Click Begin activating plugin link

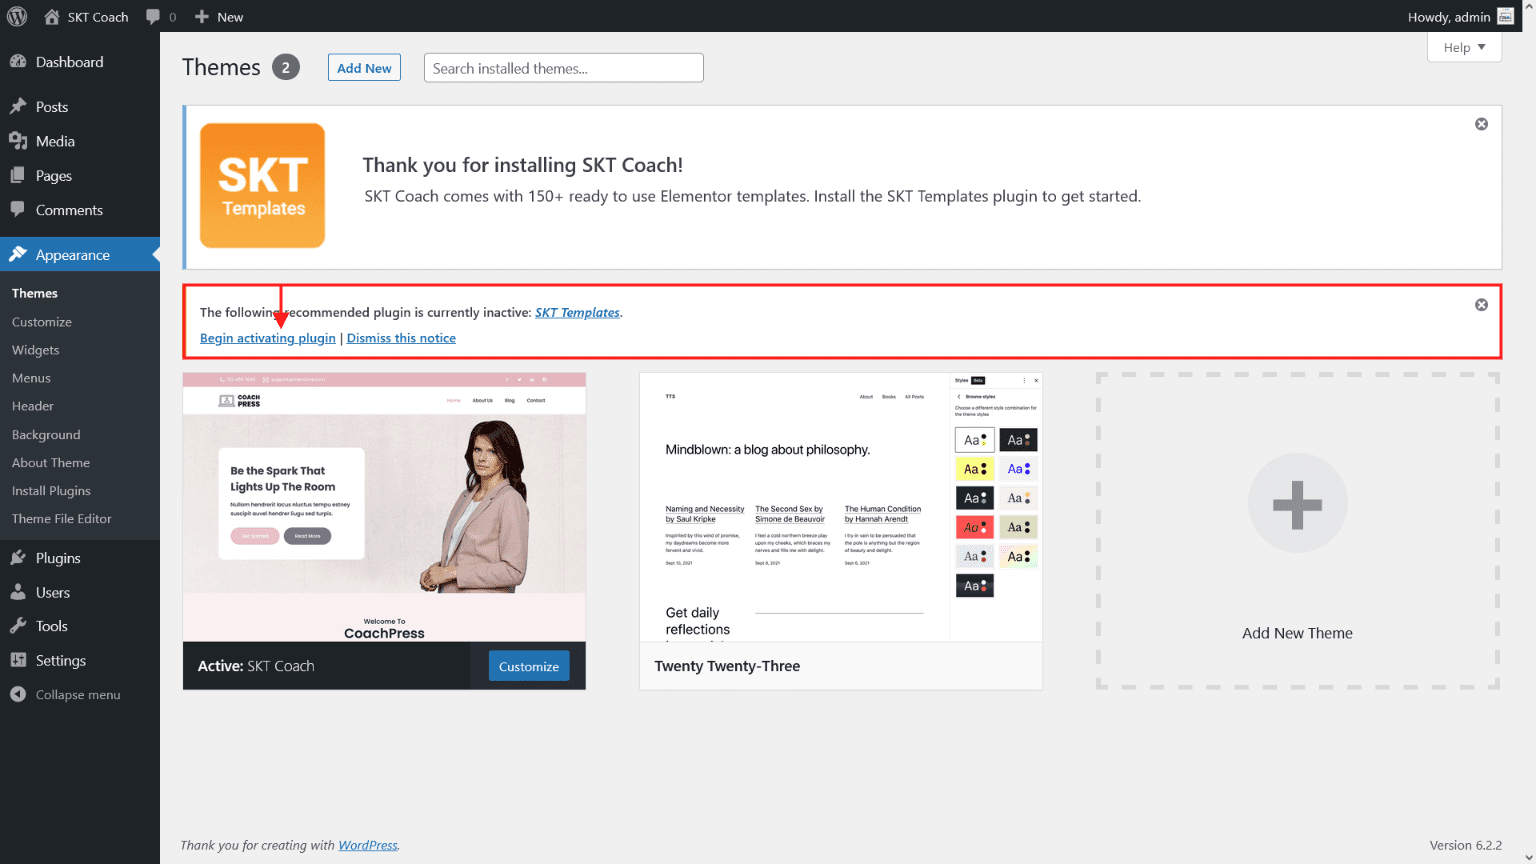(268, 338)
